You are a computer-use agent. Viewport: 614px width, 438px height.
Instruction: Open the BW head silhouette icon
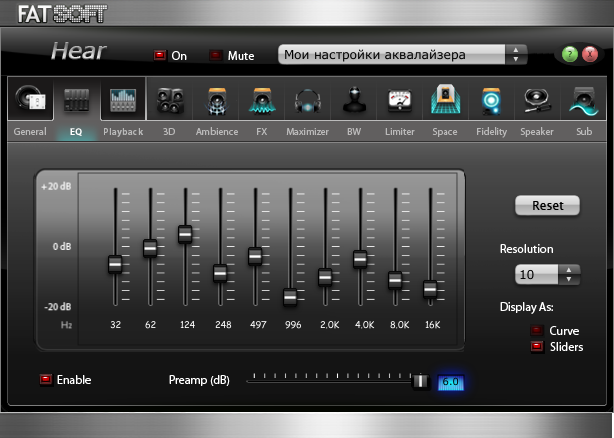tap(354, 99)
